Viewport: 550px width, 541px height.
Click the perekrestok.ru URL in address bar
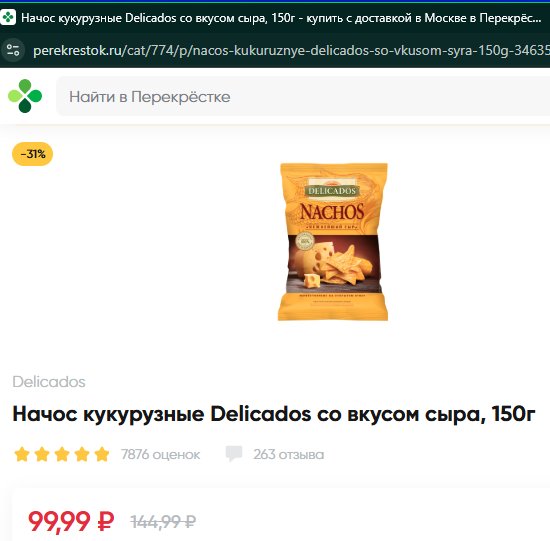(x=291, y=51)
